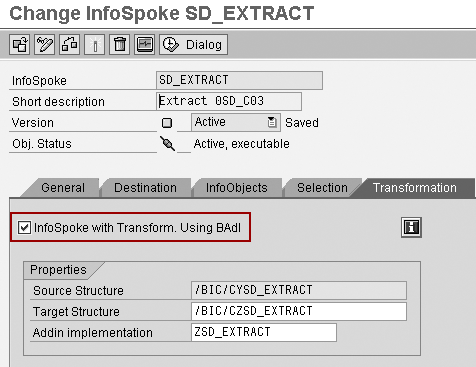Switch to the General tab

pyautogui.click(x=63, y=188)
